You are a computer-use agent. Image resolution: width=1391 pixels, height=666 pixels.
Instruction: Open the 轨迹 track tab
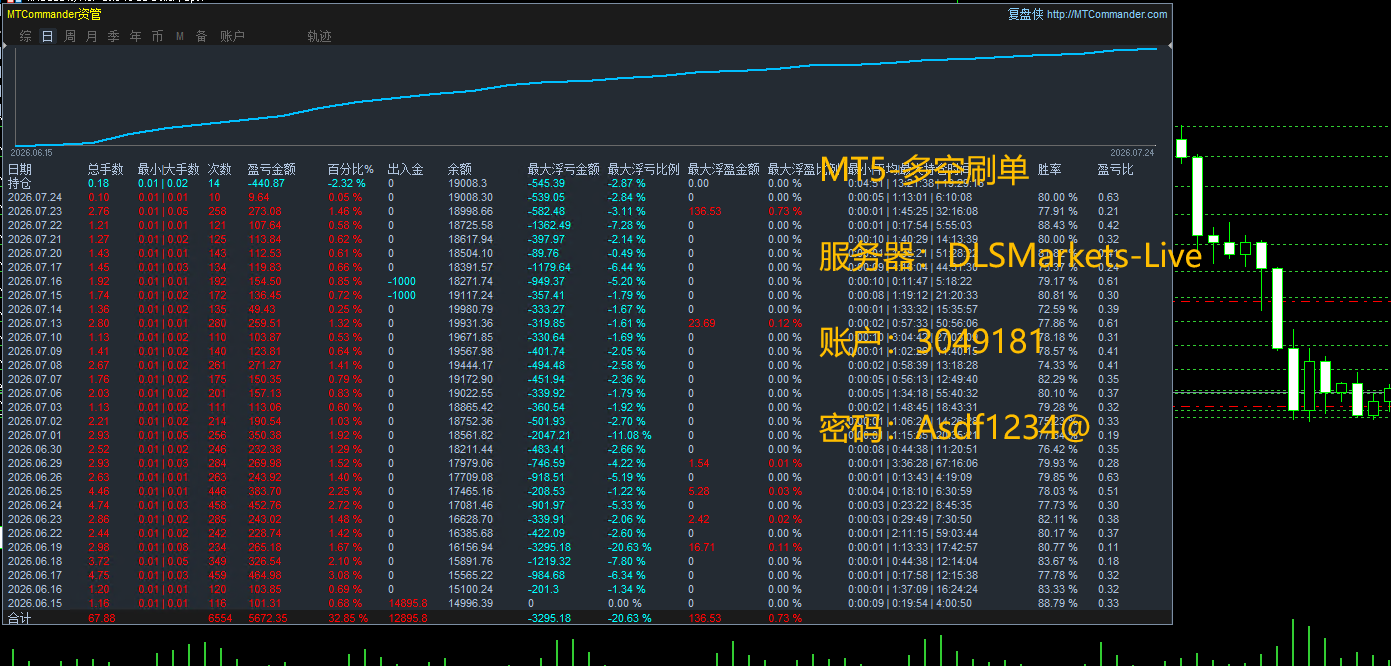tap(320, 36)
